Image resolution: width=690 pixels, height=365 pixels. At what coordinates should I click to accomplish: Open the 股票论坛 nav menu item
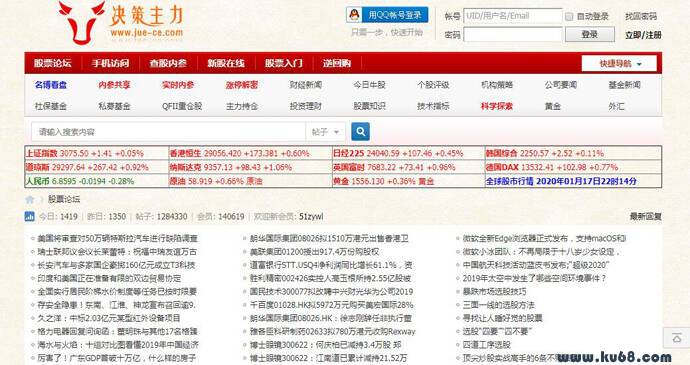tap(52, 63)
